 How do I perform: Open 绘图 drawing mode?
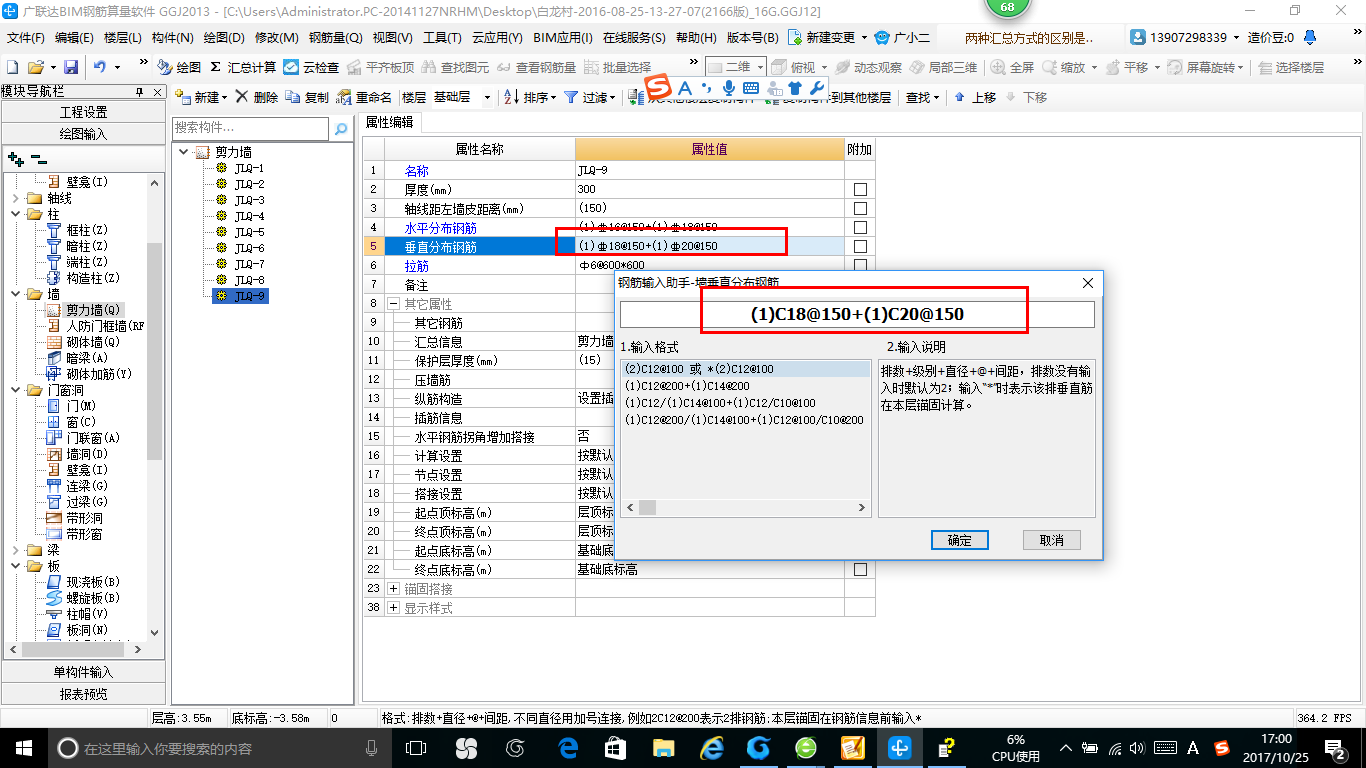pyautogui.click(x=179, y=68)
